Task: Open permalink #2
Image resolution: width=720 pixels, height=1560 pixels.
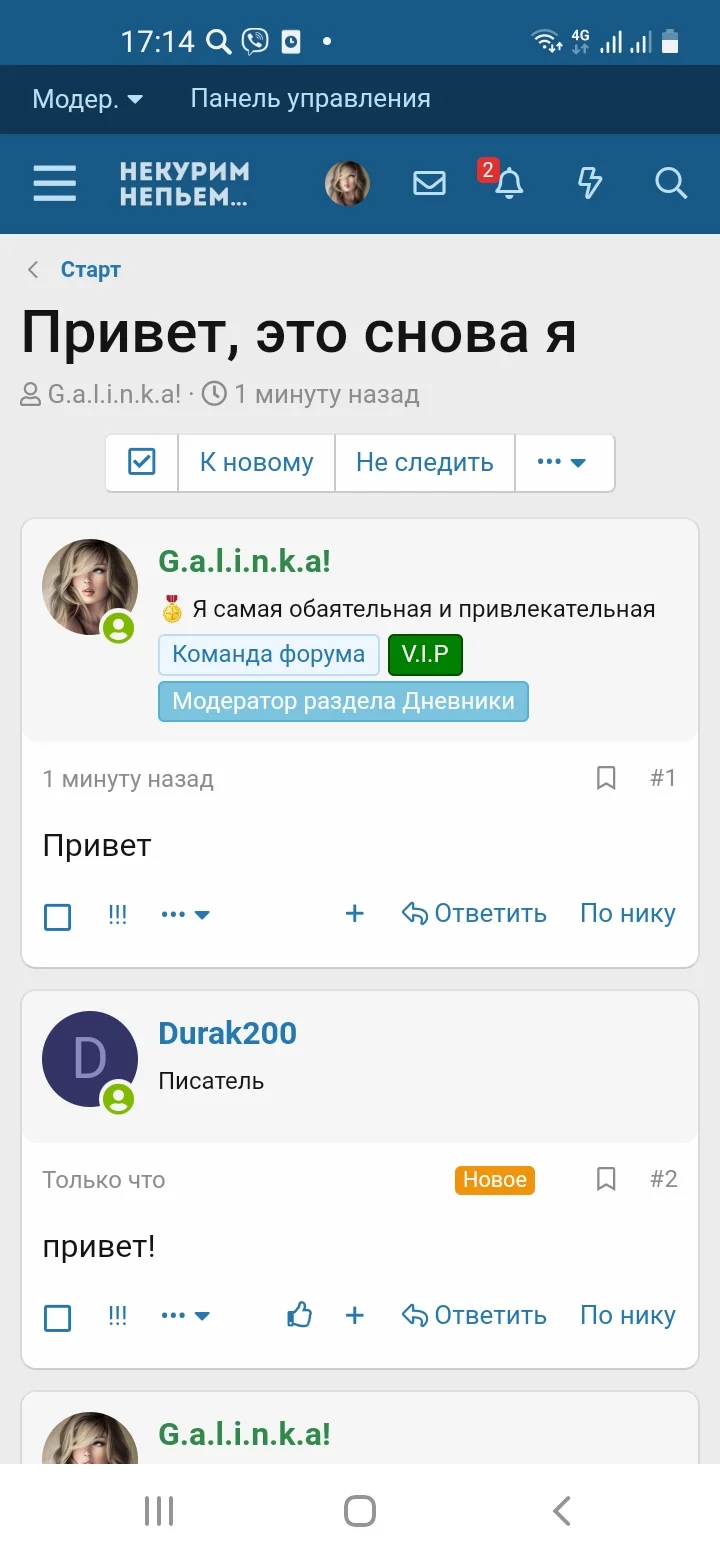Action: click(664, 1179)
